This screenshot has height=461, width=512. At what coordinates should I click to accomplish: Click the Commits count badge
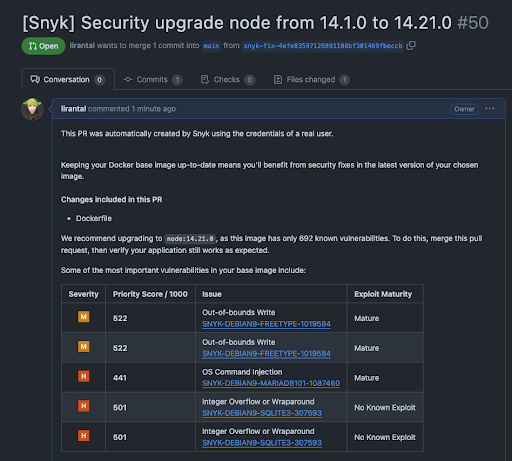click(177, 80)
